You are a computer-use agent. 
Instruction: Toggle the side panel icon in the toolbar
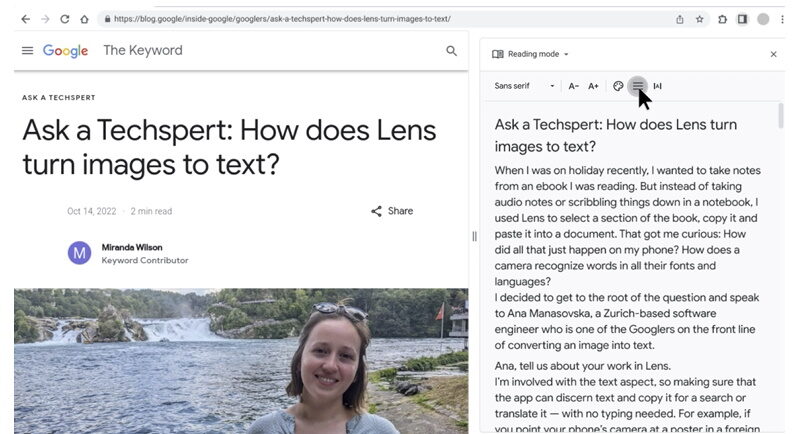pos(742,19)
